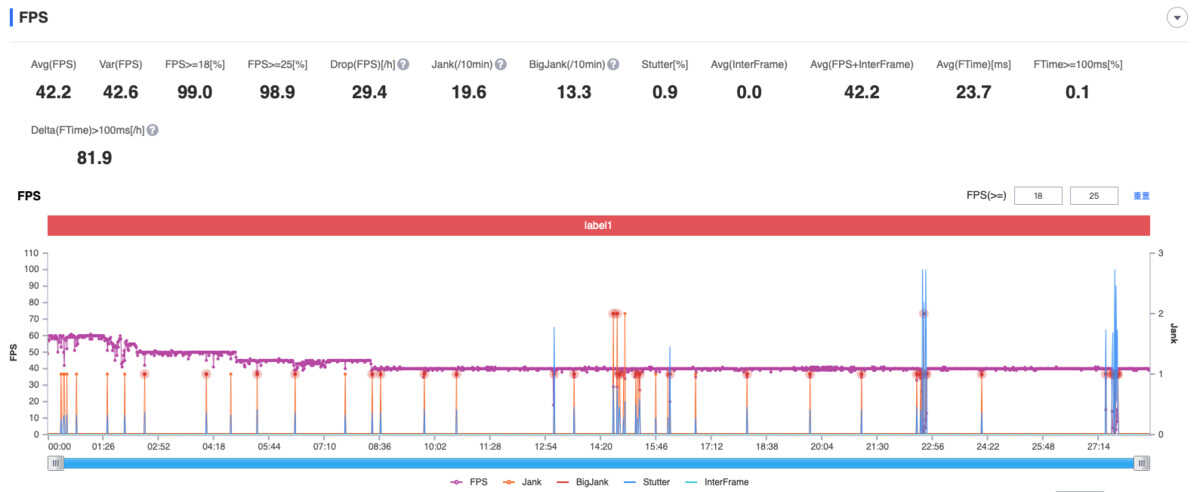Click the FPS threshold field showing 18
1200x492 pixels.
tap(1038, 196)
